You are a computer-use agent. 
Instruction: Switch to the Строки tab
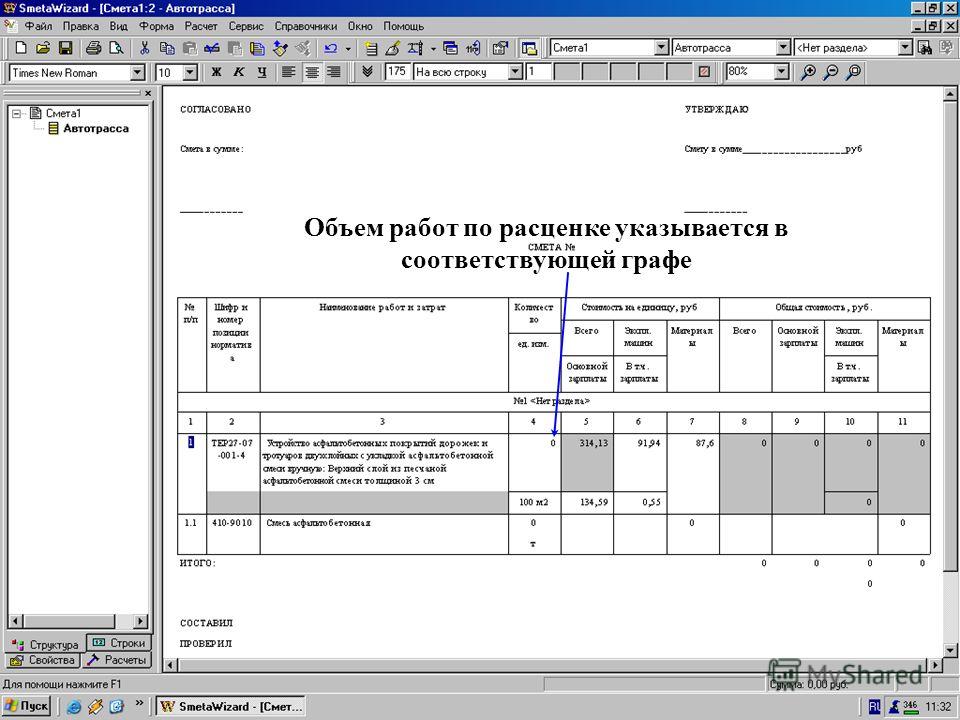(x=119, y=643)
